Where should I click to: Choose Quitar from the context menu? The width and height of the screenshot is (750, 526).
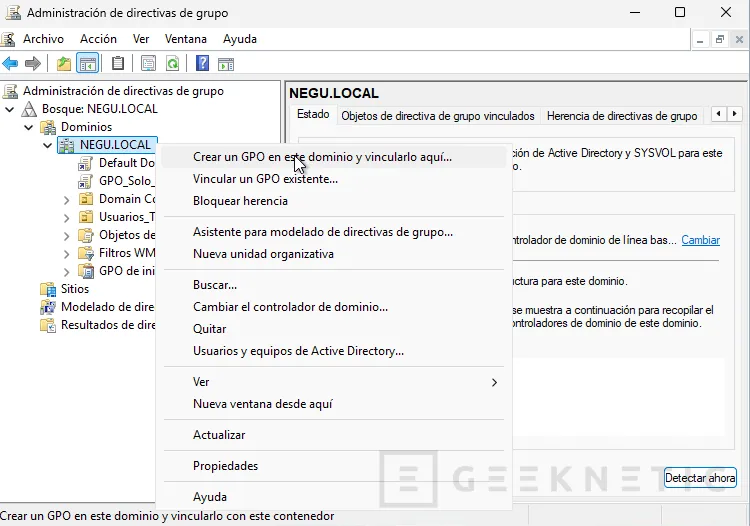(x=334, y=329)
